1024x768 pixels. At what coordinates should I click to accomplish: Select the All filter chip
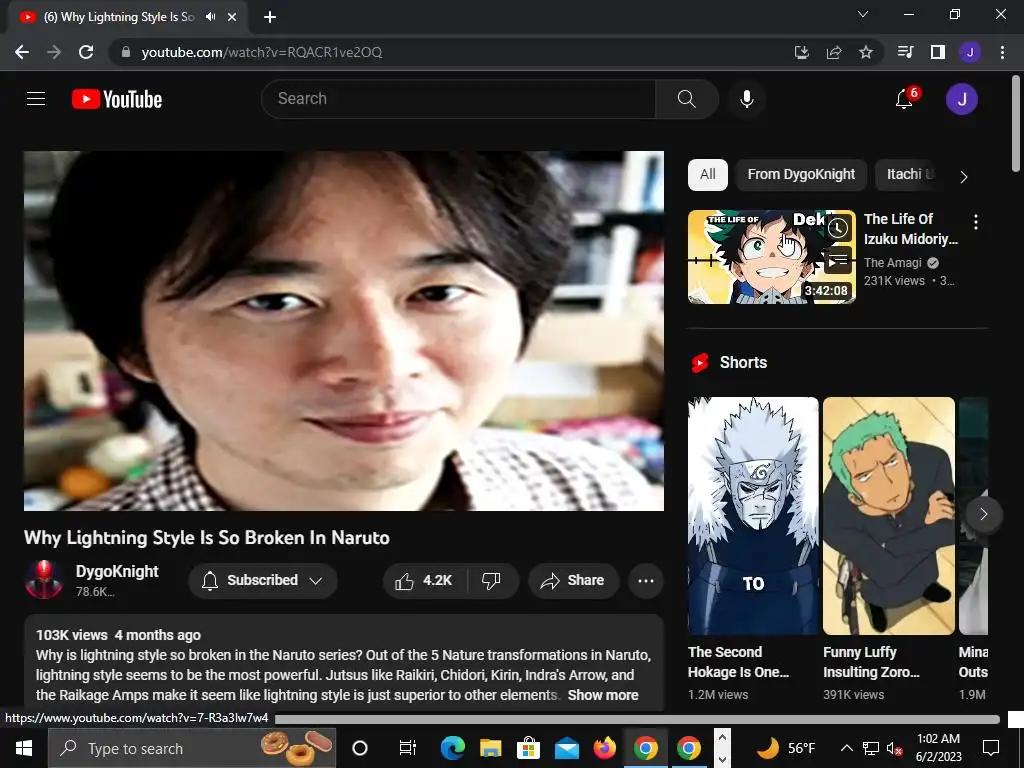pyautogui.click(x=708, y=174)
